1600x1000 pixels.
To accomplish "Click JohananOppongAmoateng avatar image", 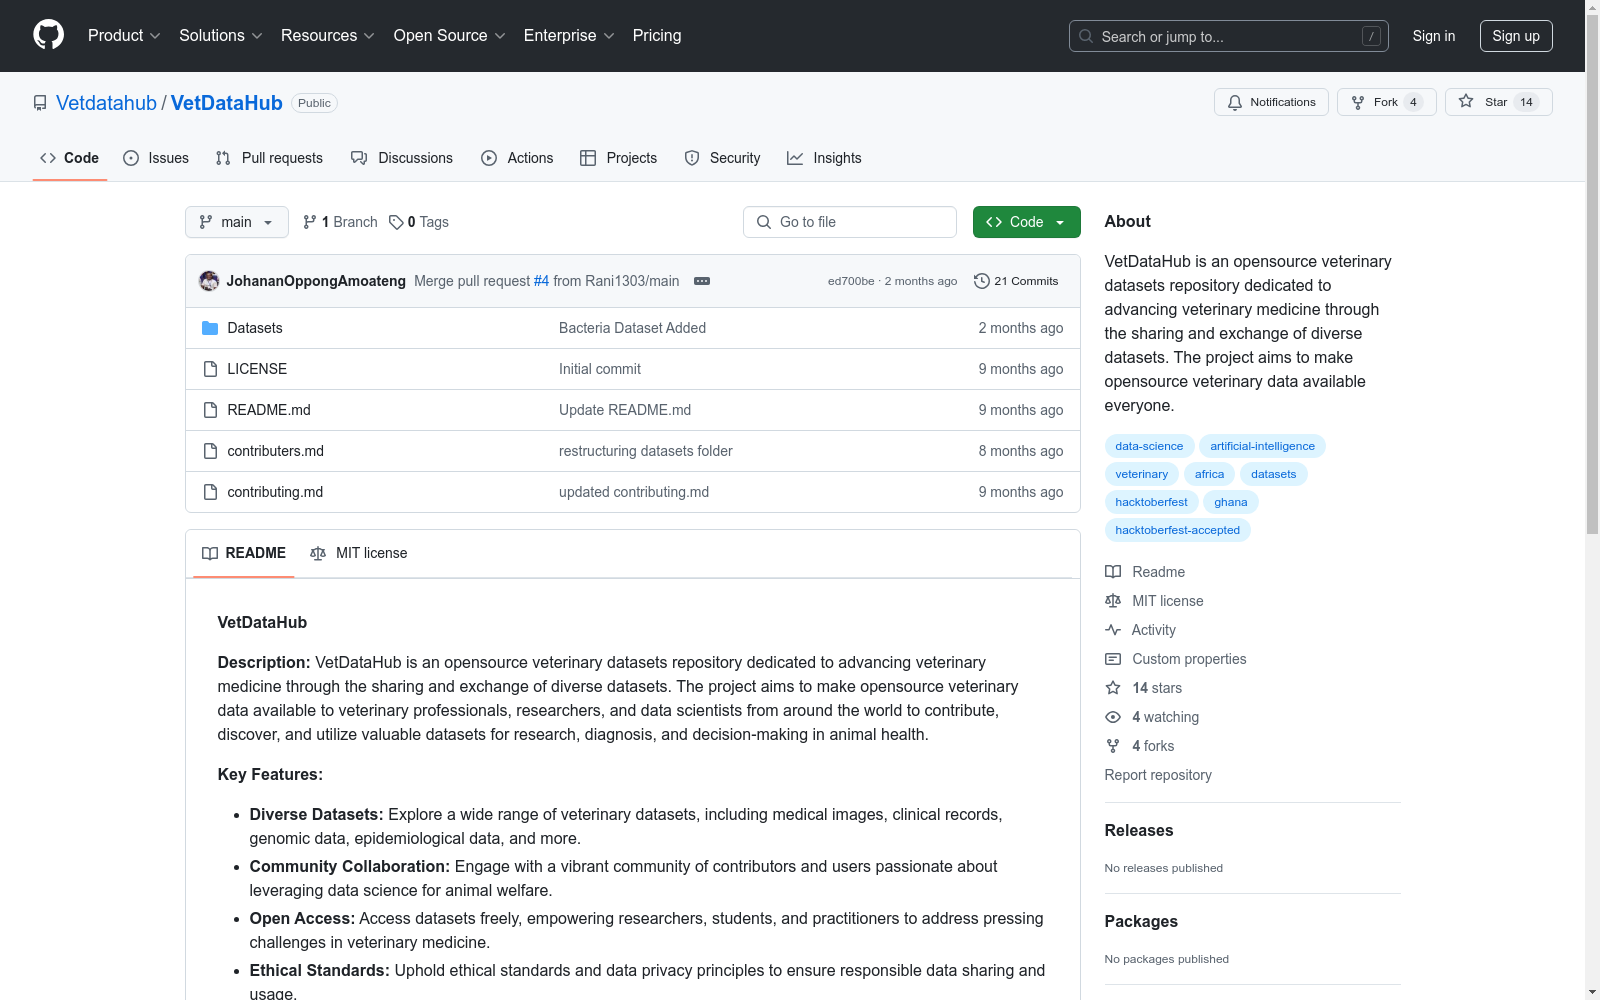I will (x=209, y=281).
